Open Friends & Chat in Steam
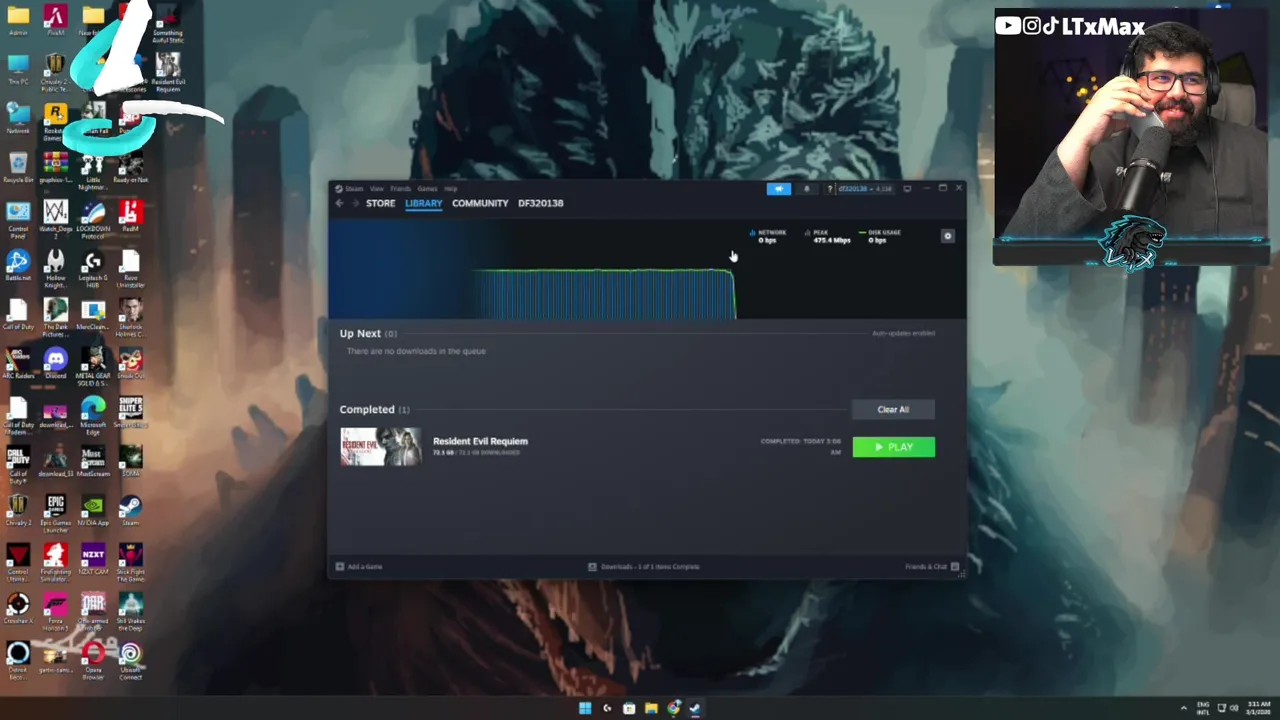Image resolution: width=1280 pixels, height=720 pixels. tap(932, 567)
